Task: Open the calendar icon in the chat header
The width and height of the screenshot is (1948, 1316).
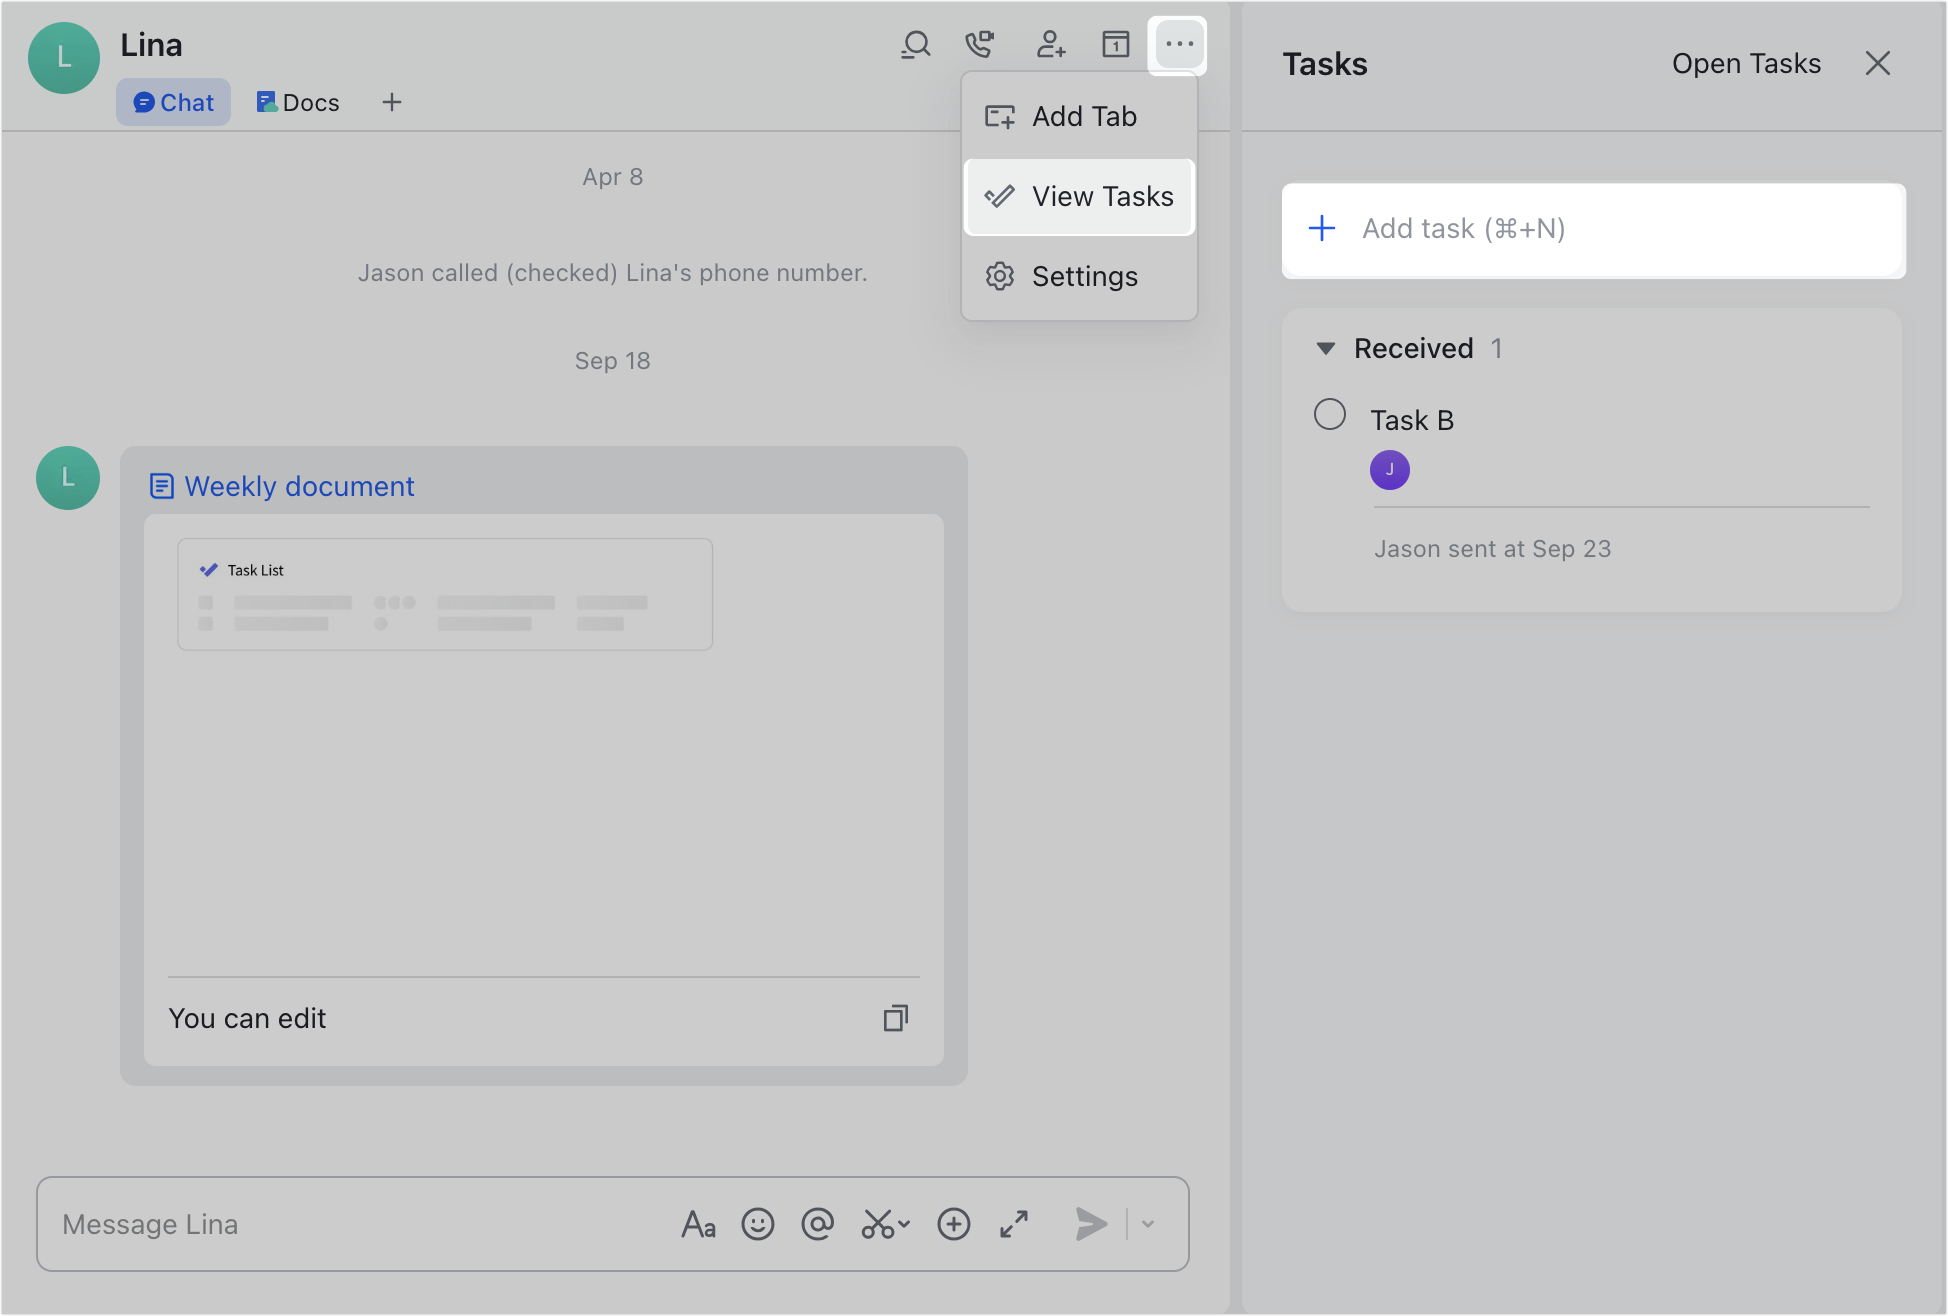Action: (x=1115, y=44)
